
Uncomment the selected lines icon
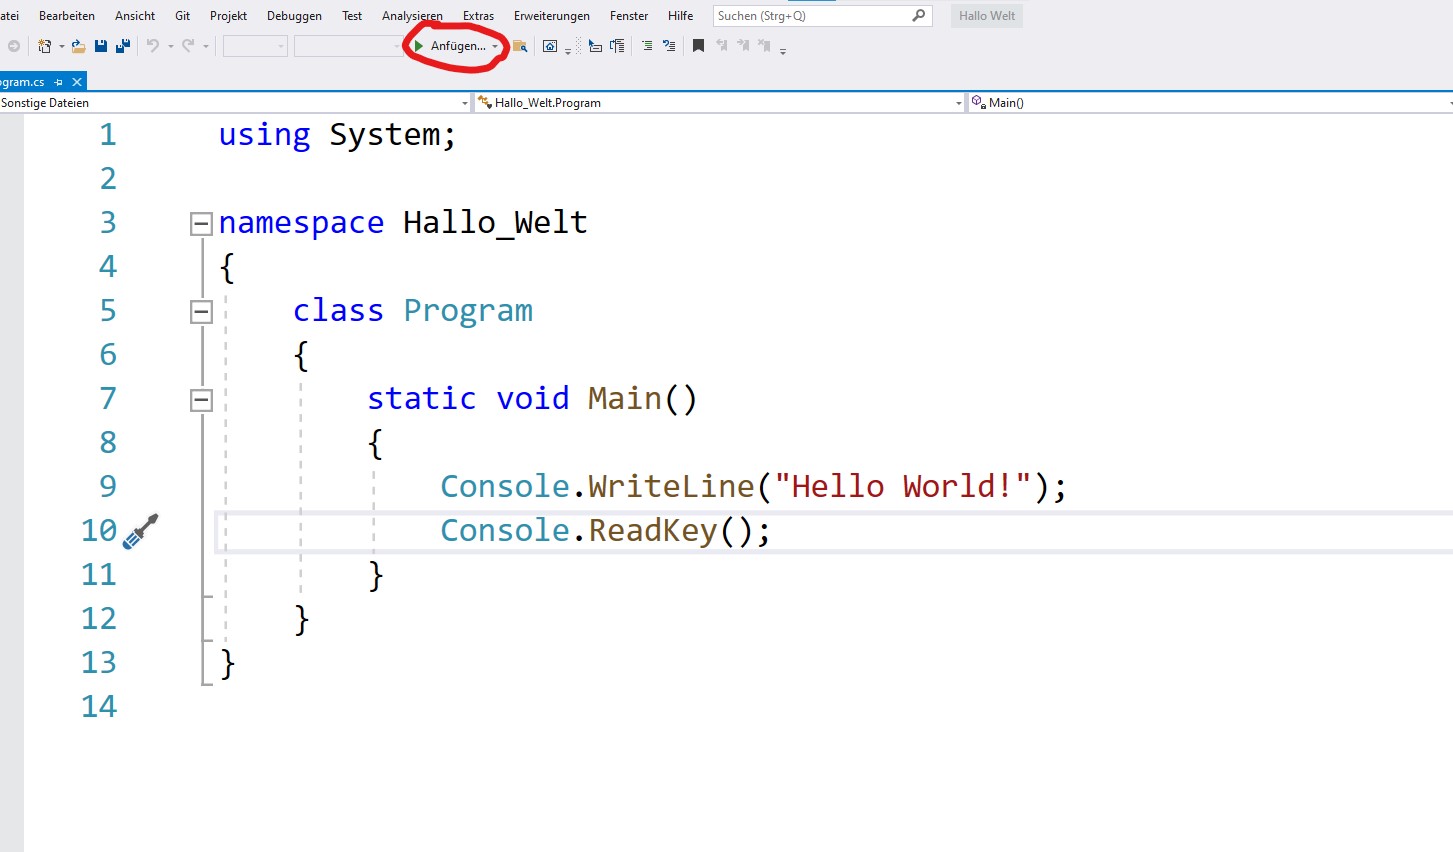click(x=669, y=46)
